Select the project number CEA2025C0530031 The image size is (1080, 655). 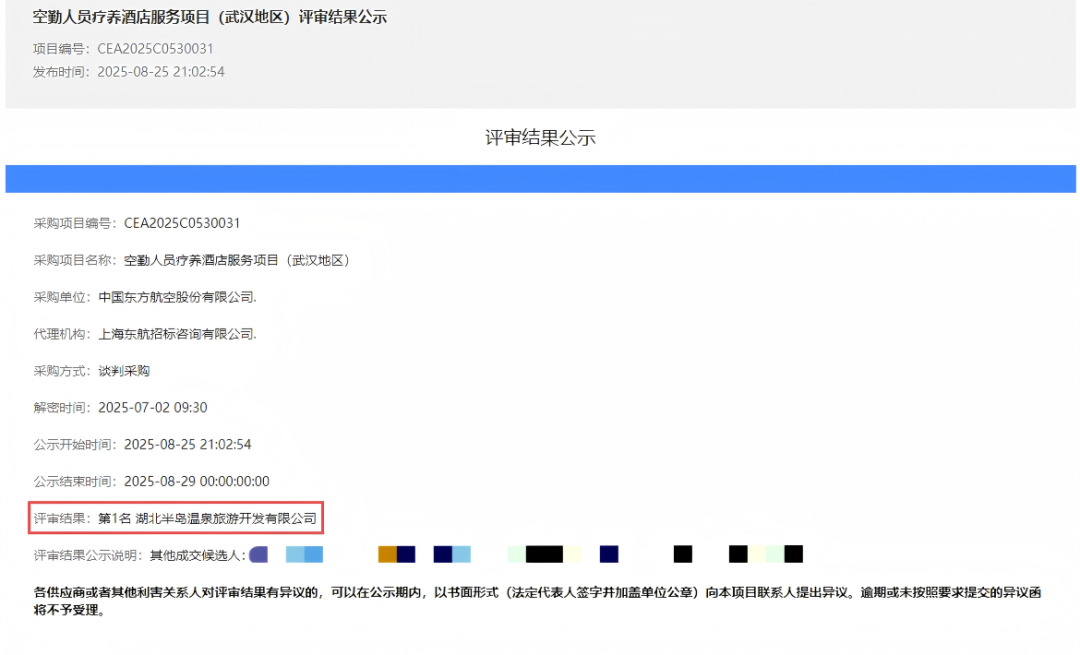coord(155,47)
